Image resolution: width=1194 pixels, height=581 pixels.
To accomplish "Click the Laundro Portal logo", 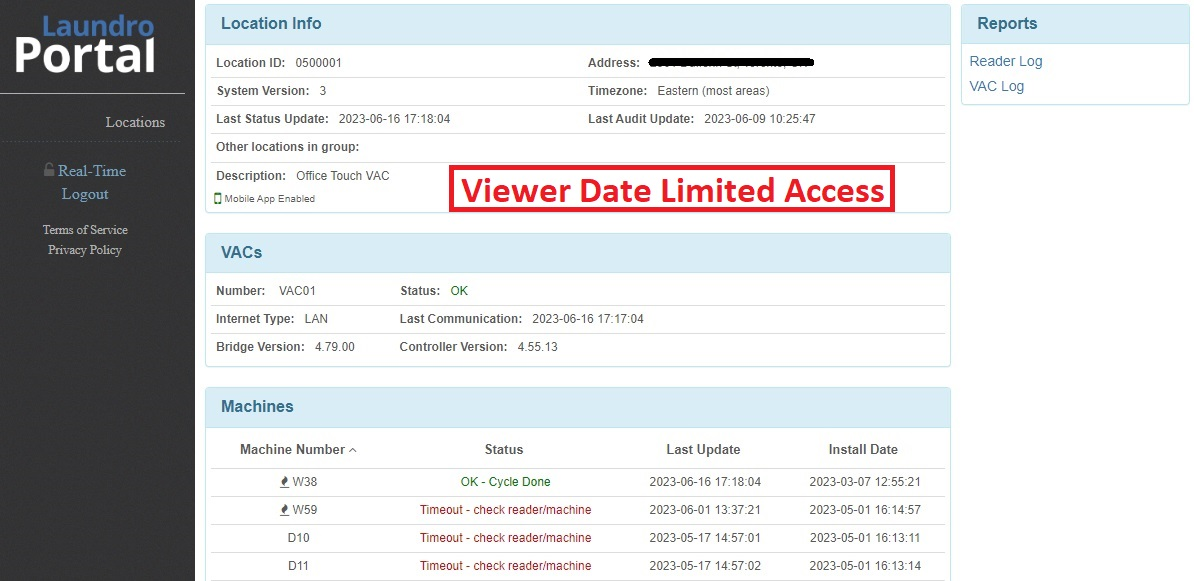I will click(x=85, y=44).
